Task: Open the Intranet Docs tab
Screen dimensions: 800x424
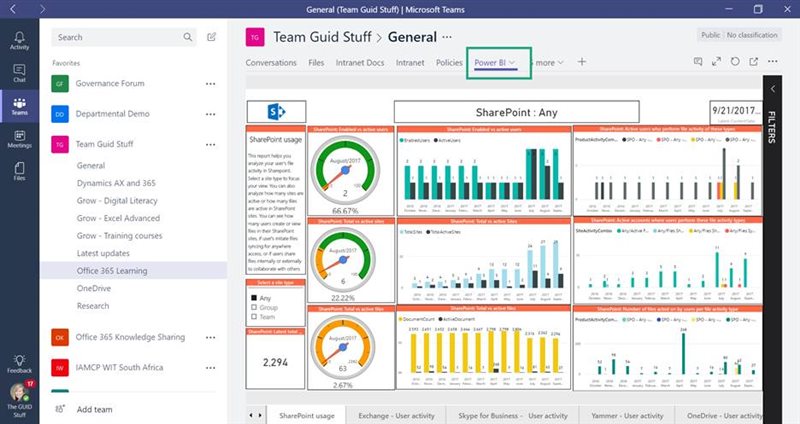Action: click(360, 63)
